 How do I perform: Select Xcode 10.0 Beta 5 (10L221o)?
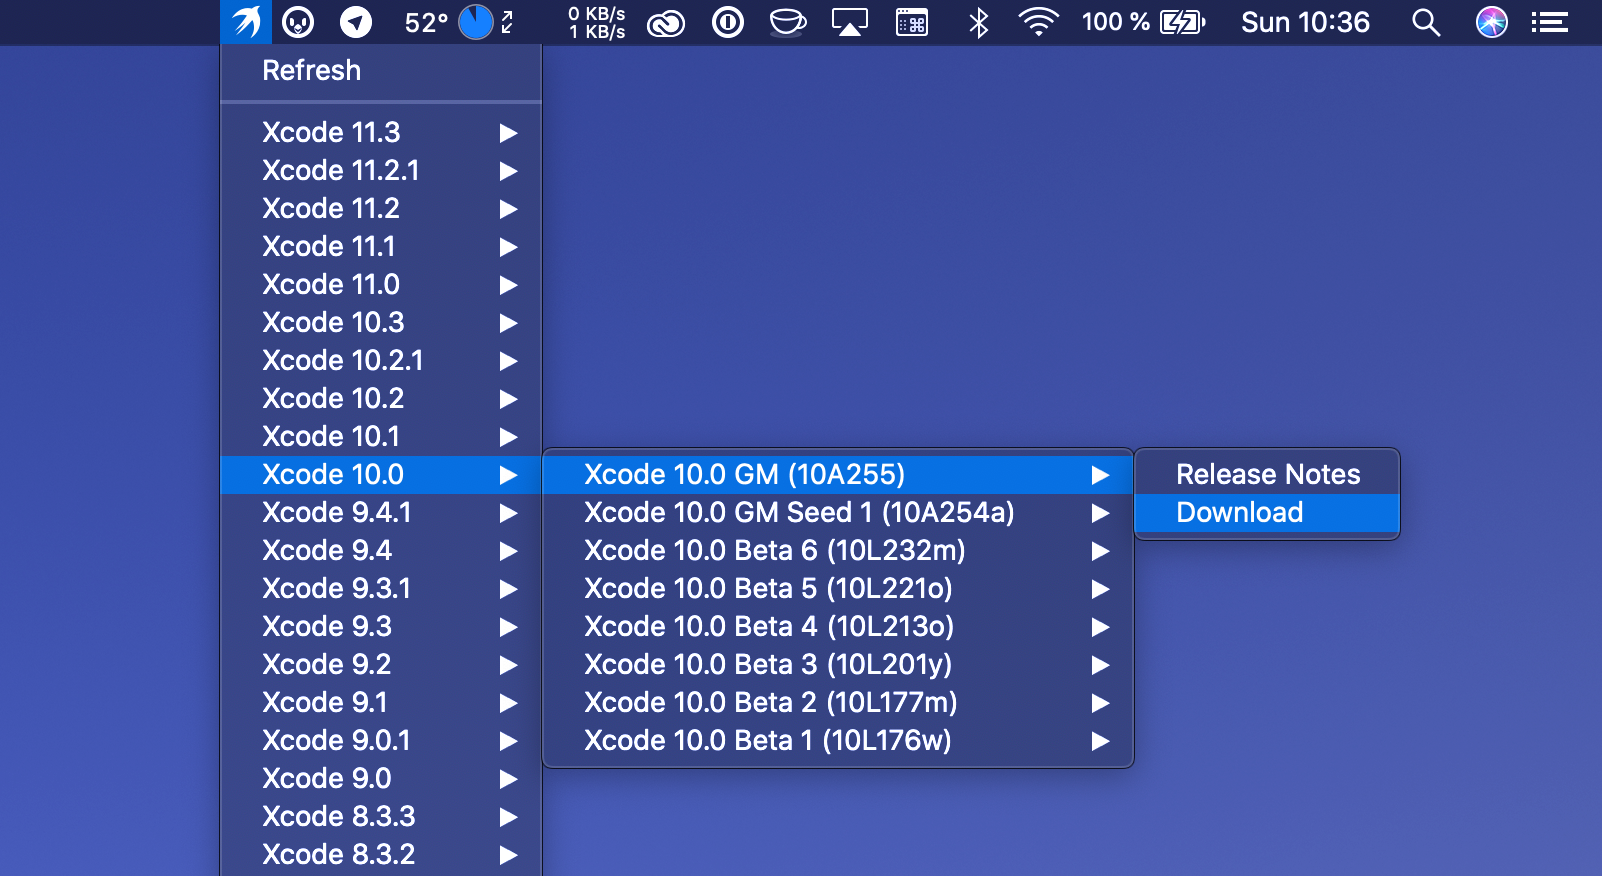point(838,589)
